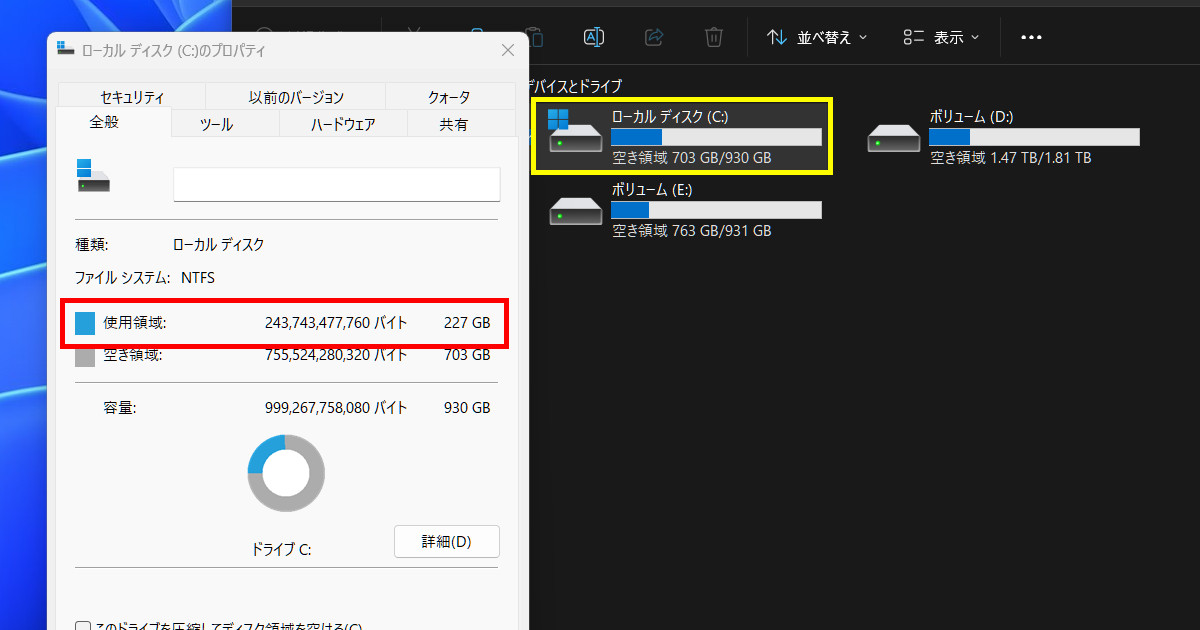Image resolution: width=1200 pixels, height=630 pixels.
Task: Click the drive icon in the properties dialog
Action: click(92, 176)
